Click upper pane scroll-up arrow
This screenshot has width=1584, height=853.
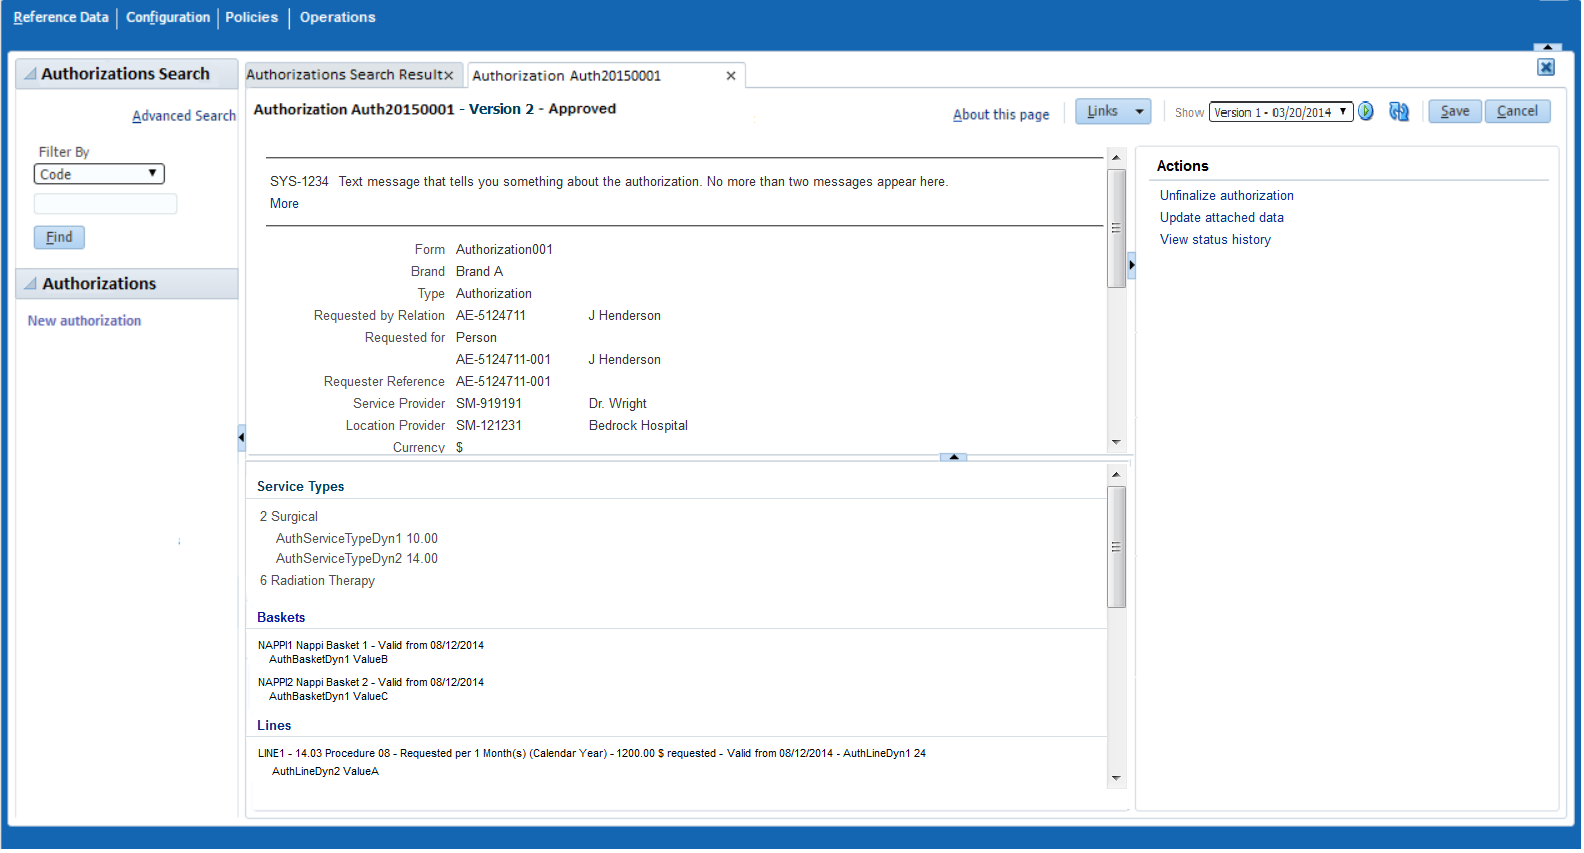pos(1116,158)
